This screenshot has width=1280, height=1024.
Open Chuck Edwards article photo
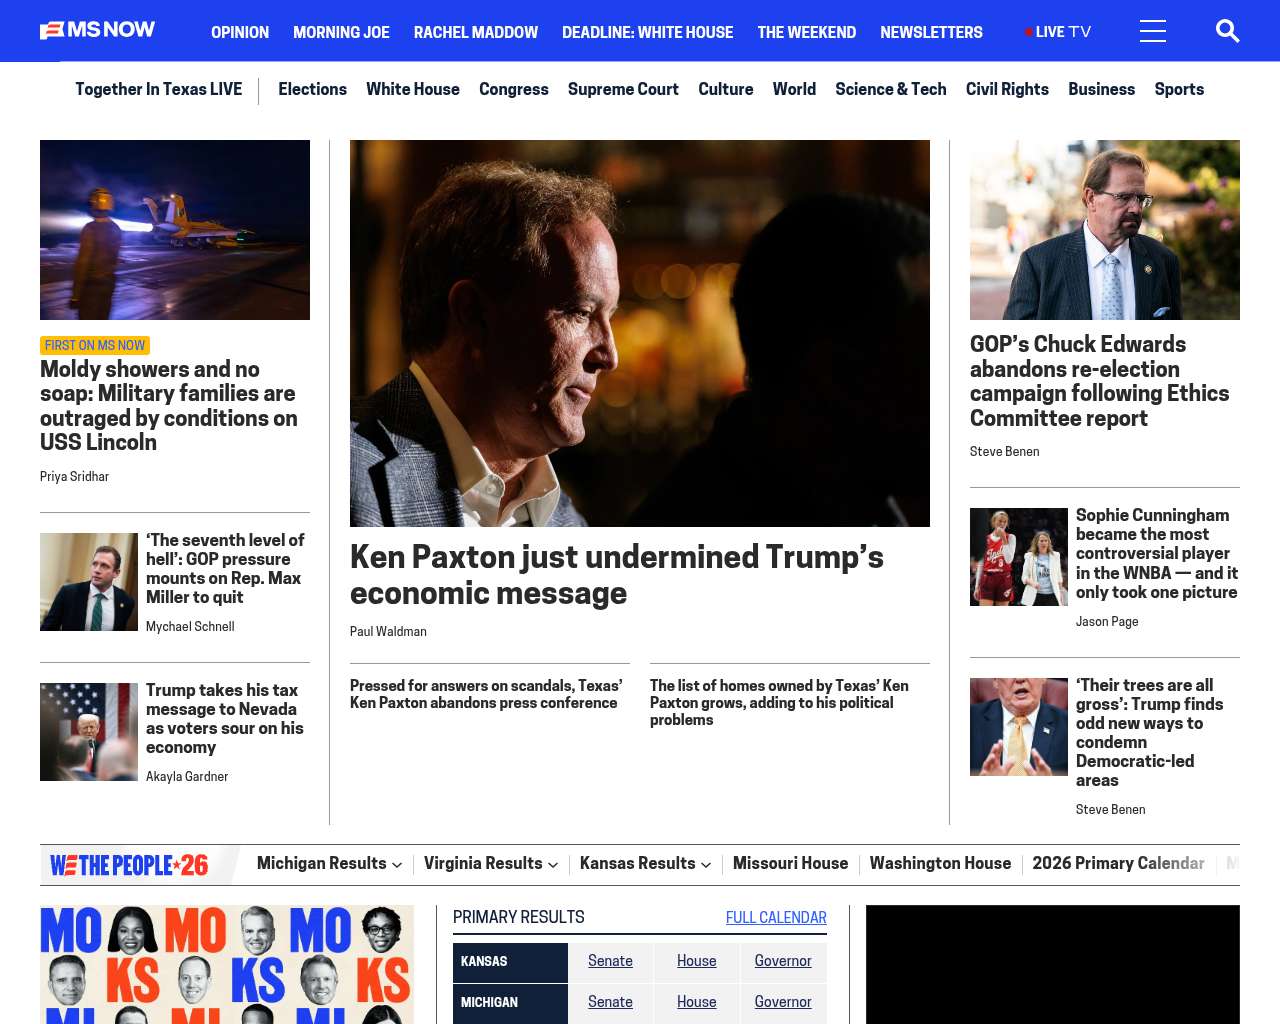1105,230
